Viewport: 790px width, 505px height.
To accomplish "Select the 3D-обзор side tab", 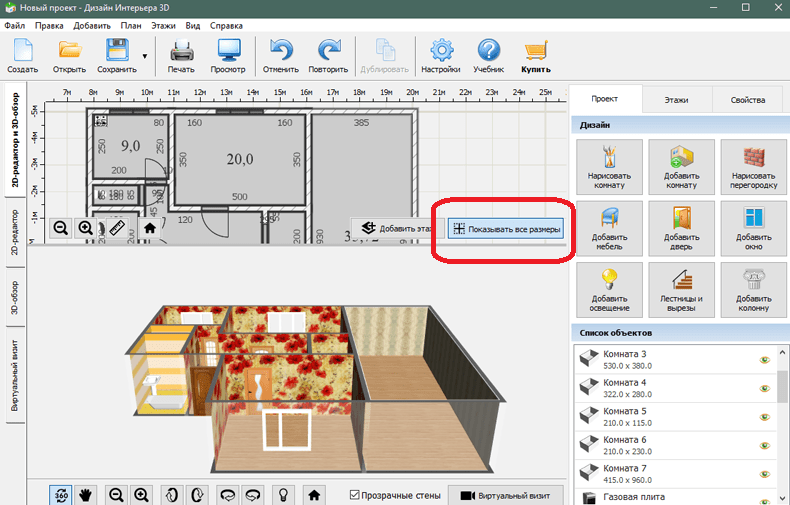I will 15,297.
